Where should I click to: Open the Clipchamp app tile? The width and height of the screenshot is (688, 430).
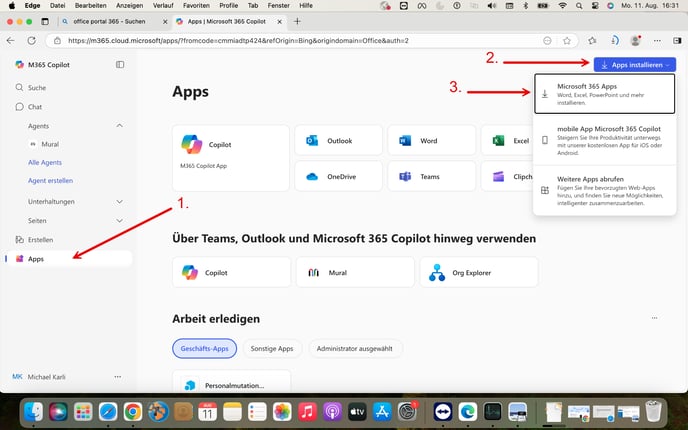[508, 176]
